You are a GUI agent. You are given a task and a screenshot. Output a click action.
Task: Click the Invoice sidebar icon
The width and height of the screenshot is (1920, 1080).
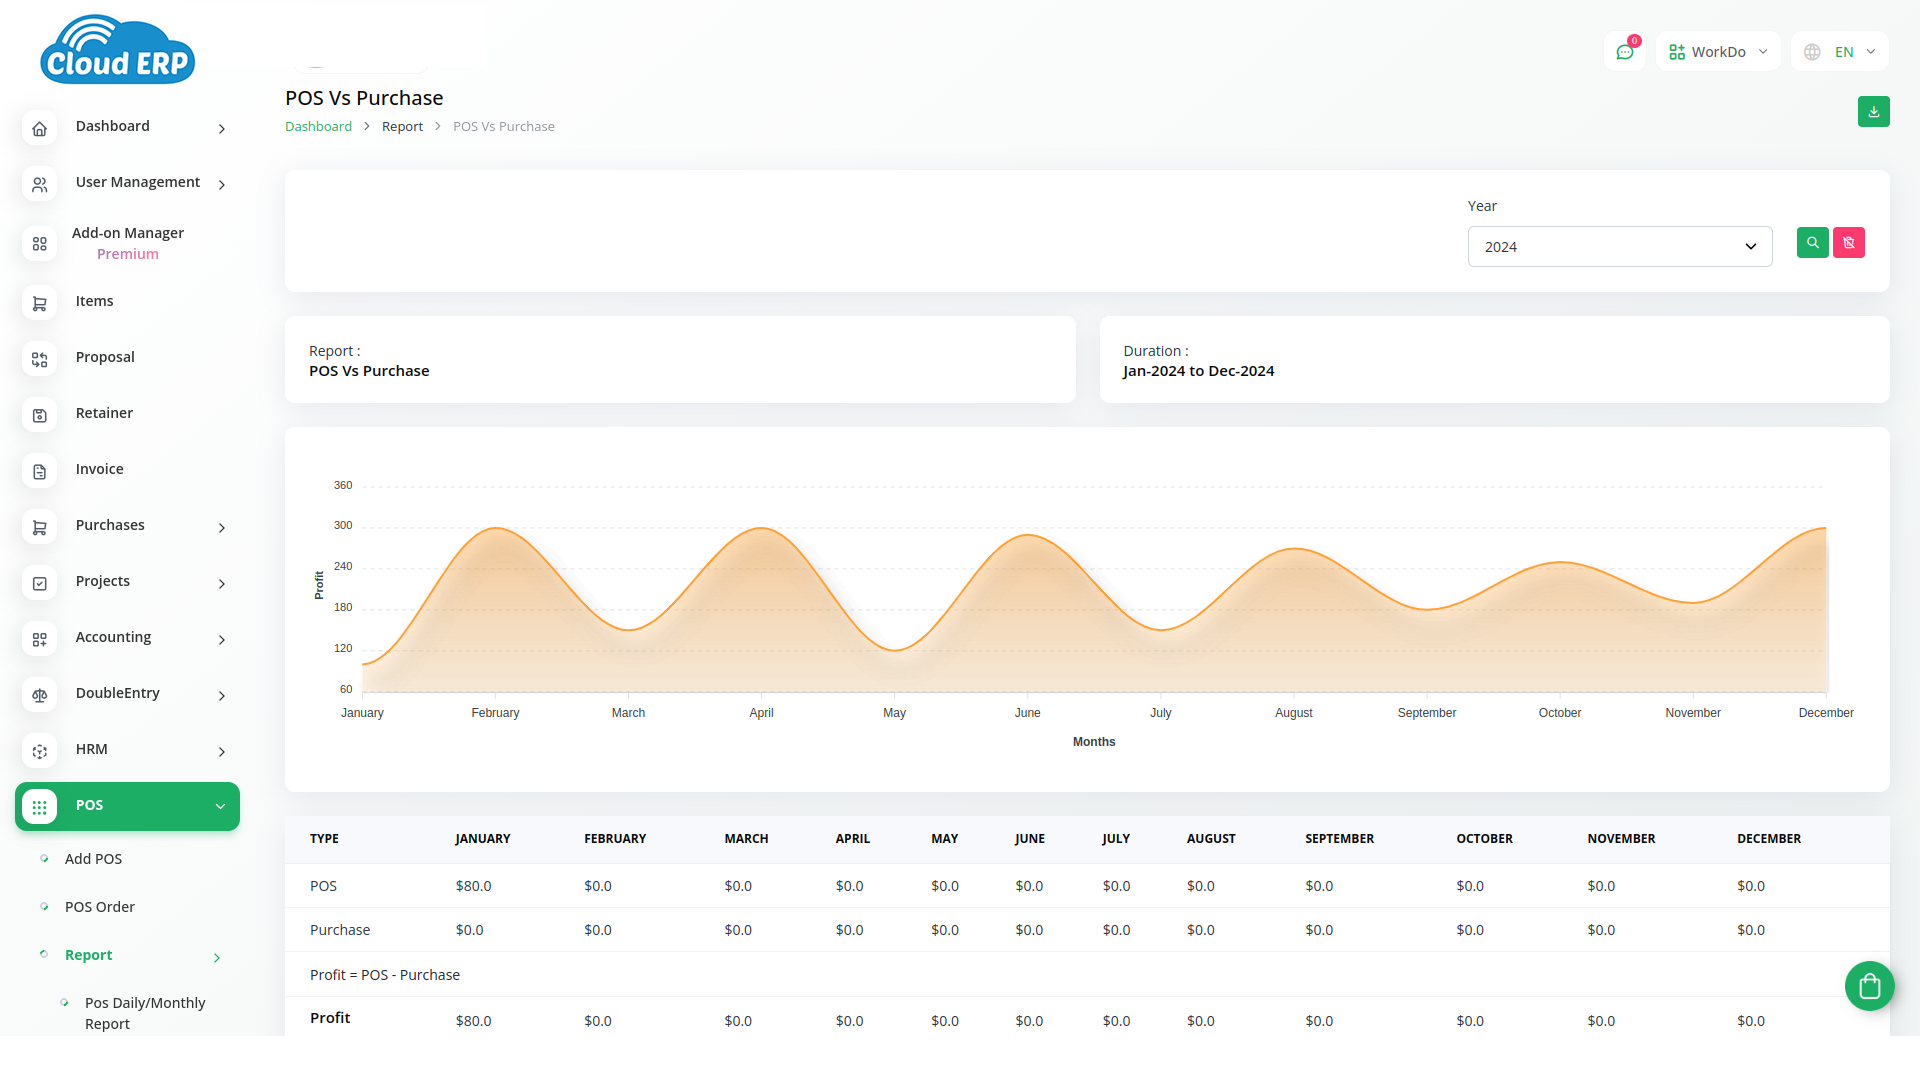pyautogui.click(x=40, y=471)
